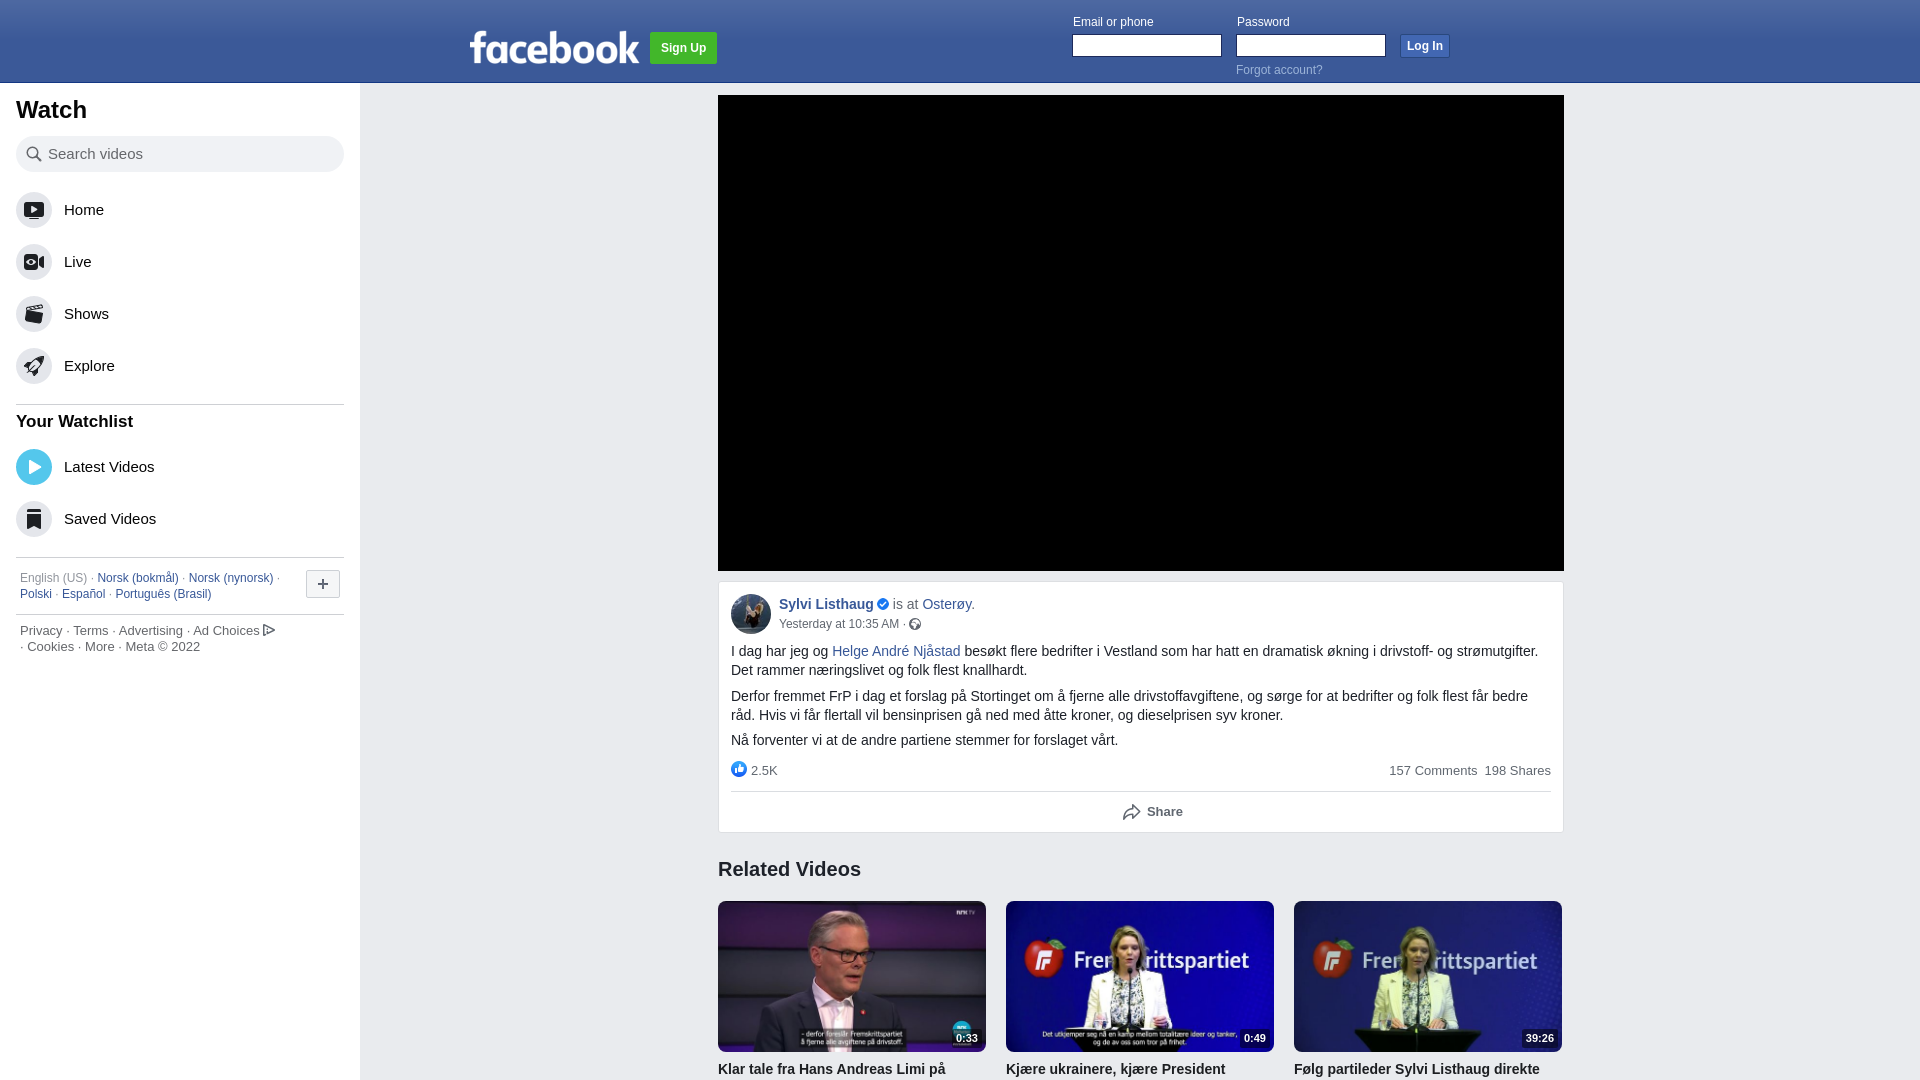Image resolution: width=1920 pixels, height=1080 pixels.
Task: Click the share arrow icon
Action: (1132, 812)
